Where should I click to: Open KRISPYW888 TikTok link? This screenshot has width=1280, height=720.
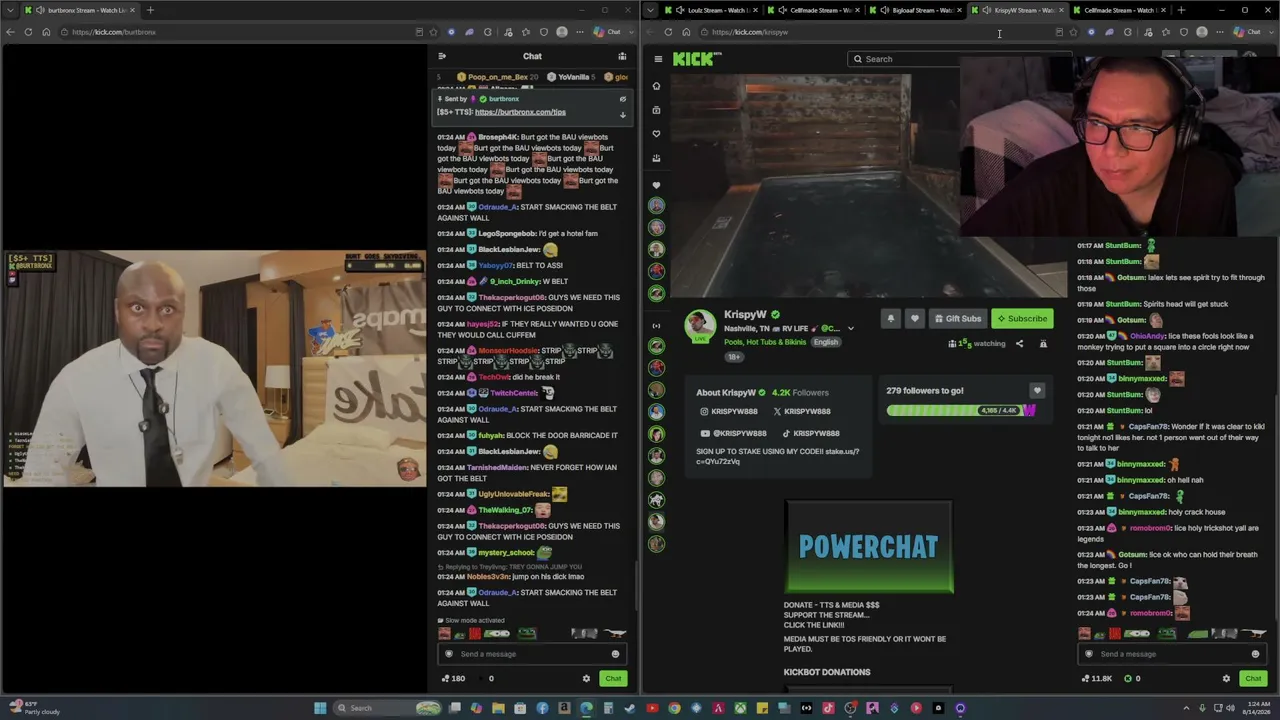810,434
